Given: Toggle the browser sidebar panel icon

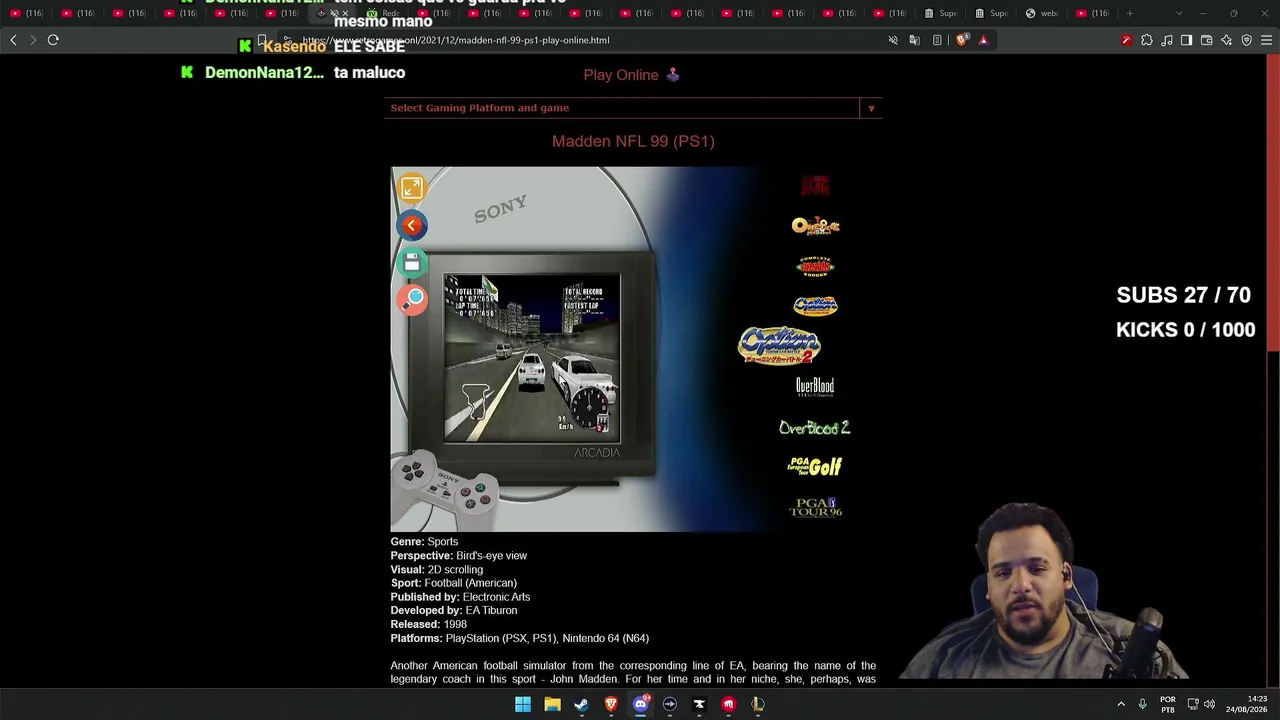Looking at the screenshot, I should tap(1187, 40).
